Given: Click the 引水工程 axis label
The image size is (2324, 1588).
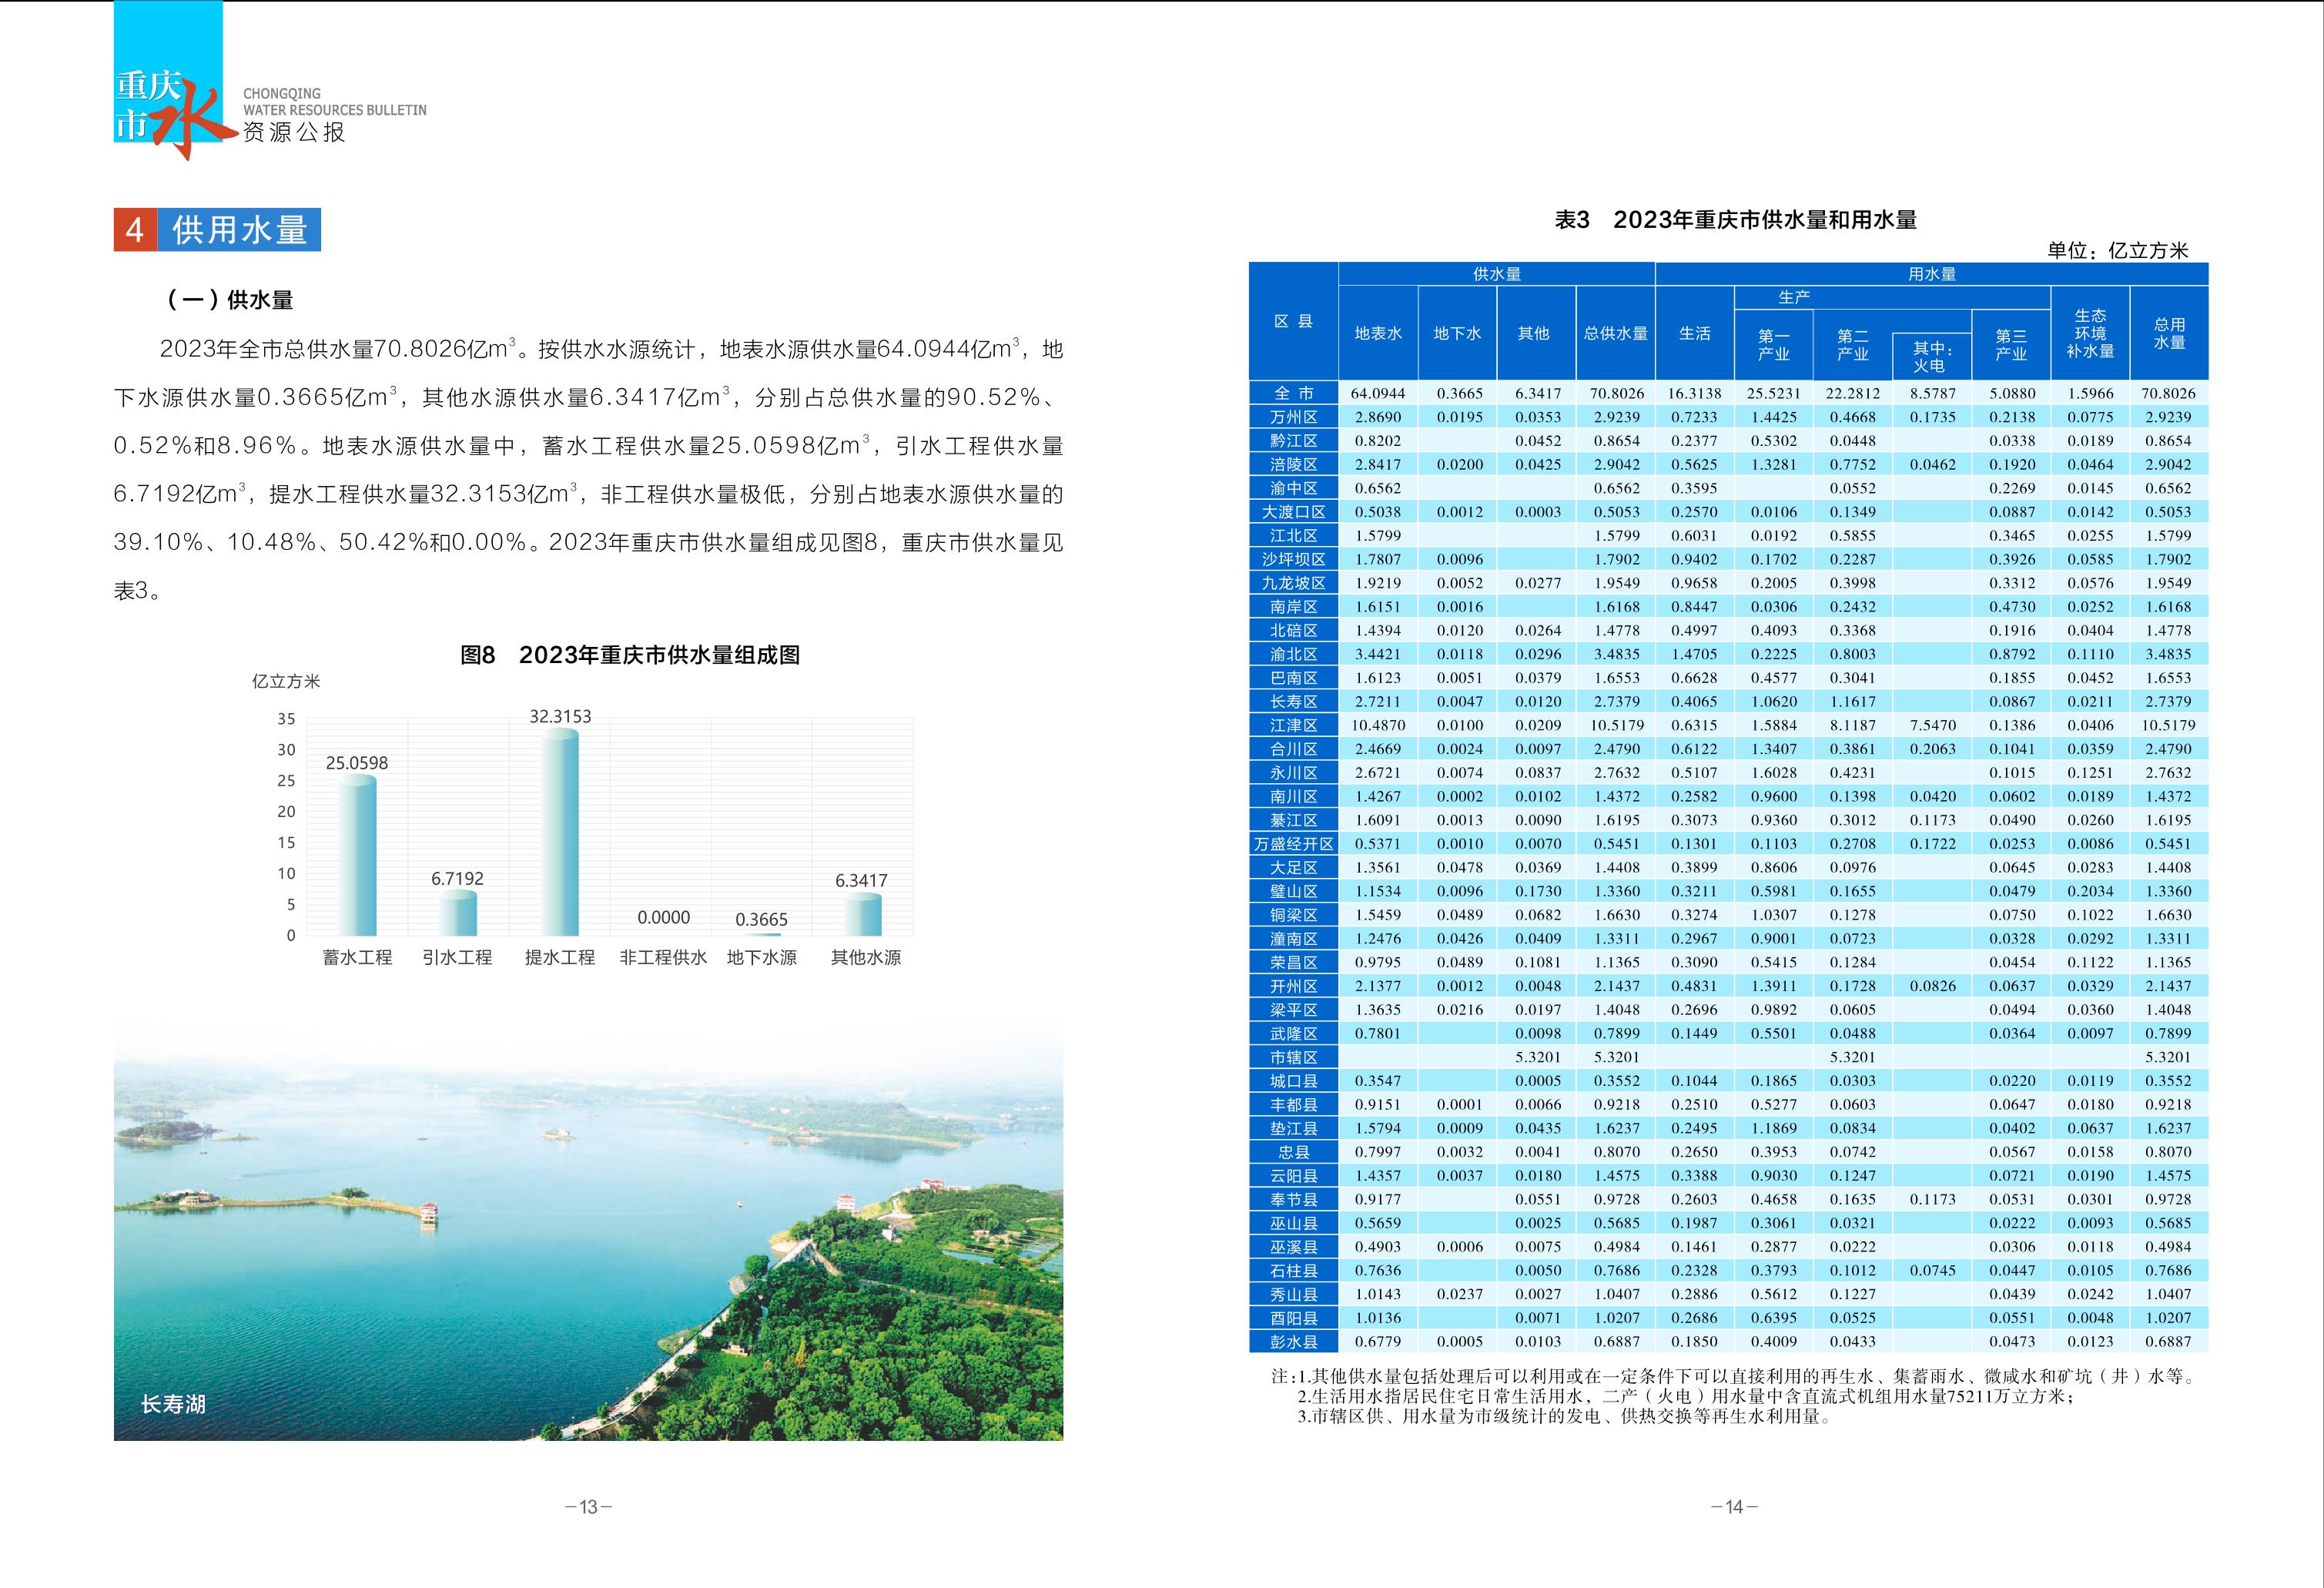Looking at the screenshot, I should coord(457,958).
